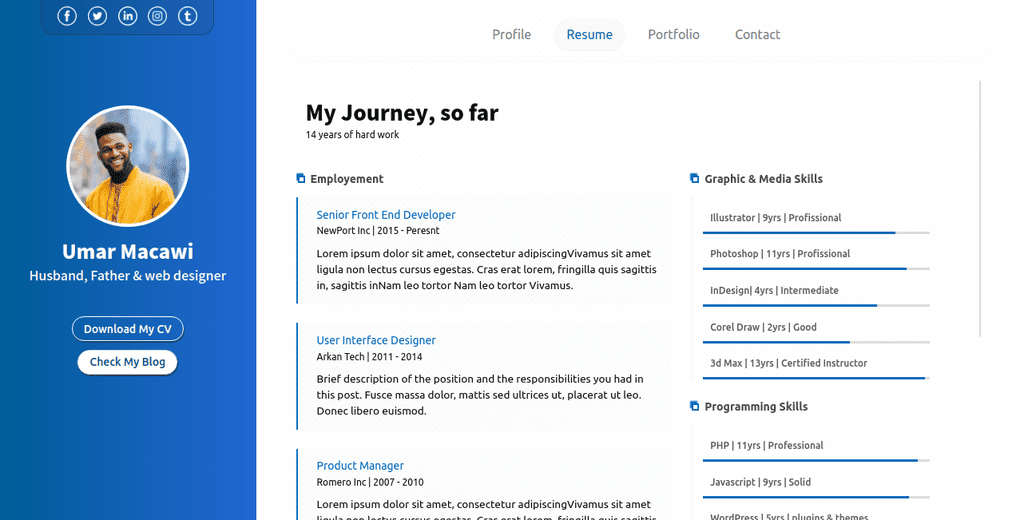1024x520 pixels.
Task: Open the Instagram social icon
Action: point(157,16)
